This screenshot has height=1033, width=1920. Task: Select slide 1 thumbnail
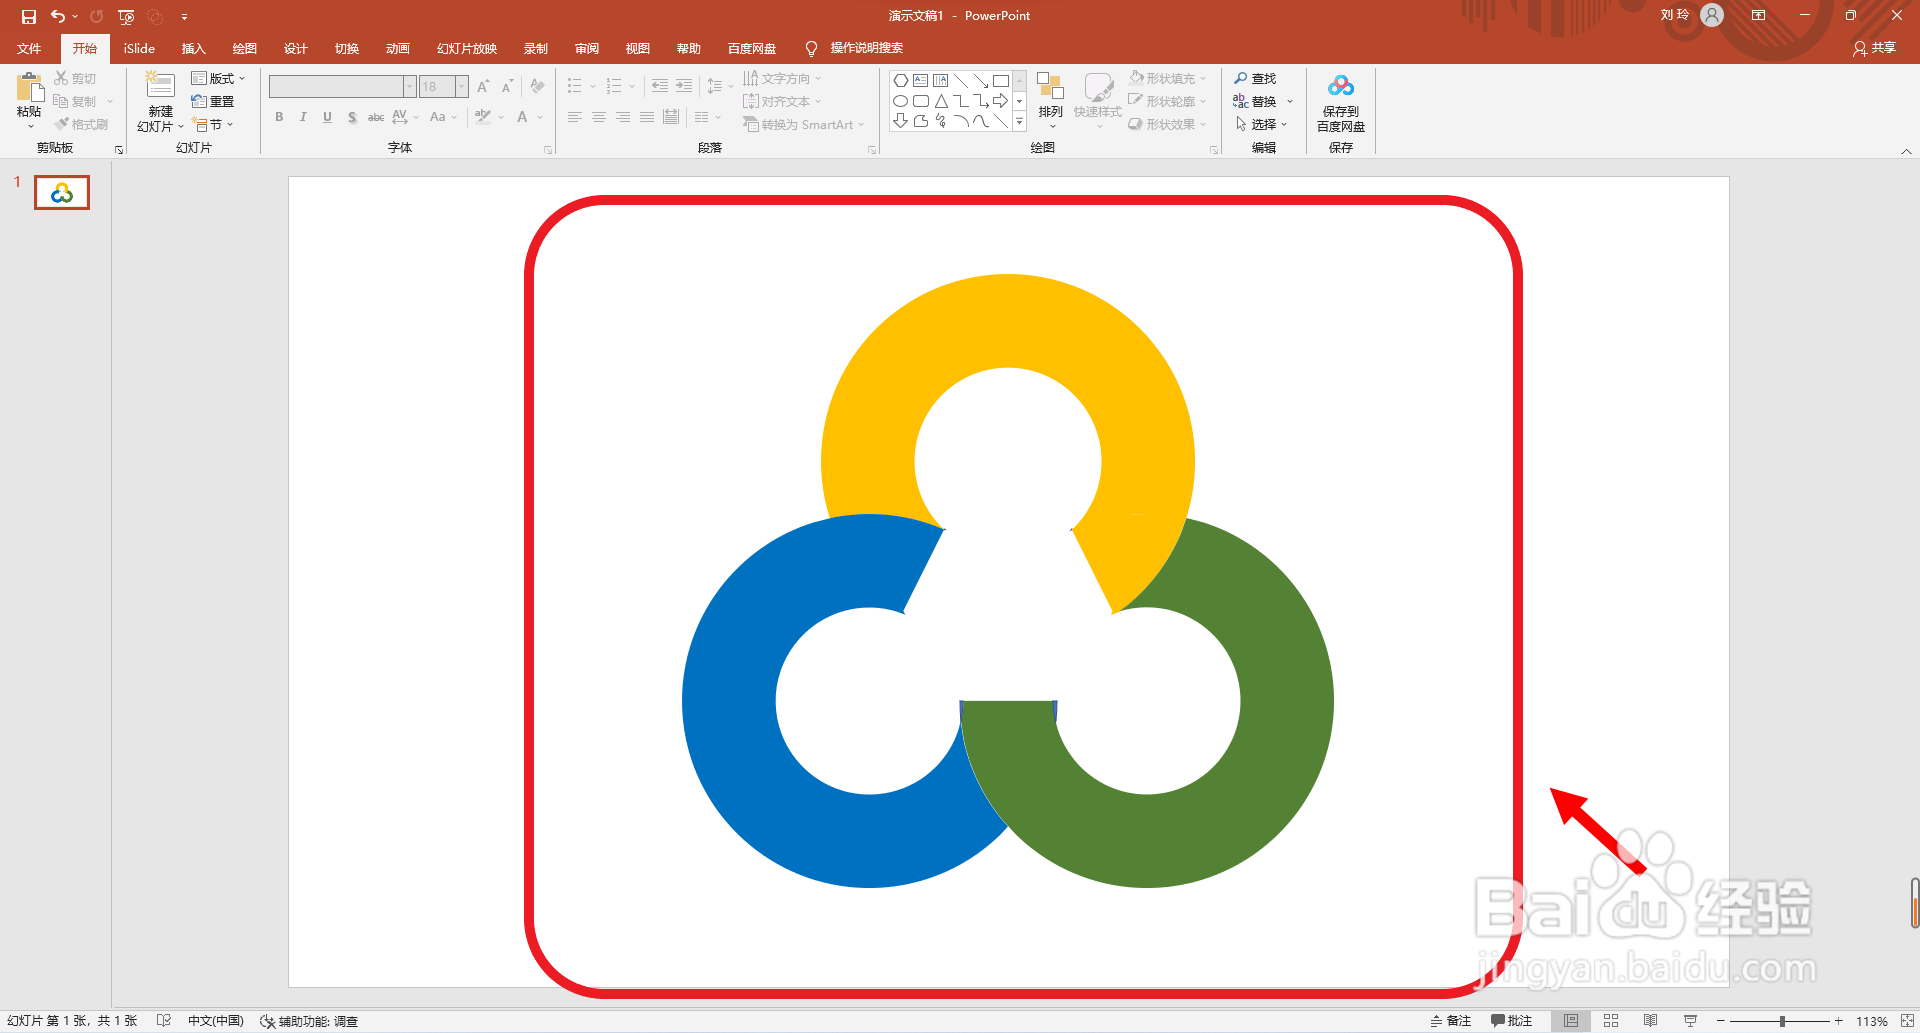tap(62, 192)
